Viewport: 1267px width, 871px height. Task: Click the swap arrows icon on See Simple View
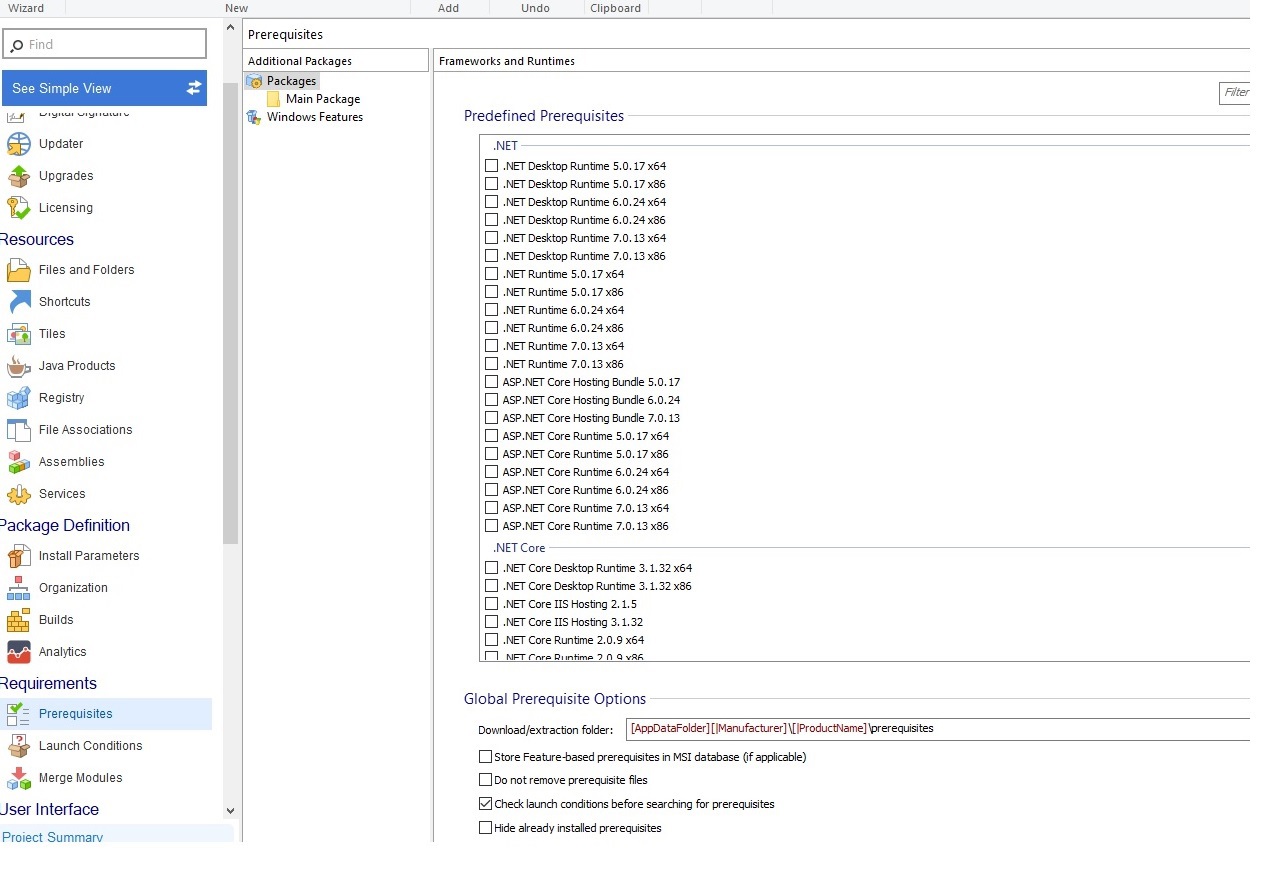(x=194, y=88)
